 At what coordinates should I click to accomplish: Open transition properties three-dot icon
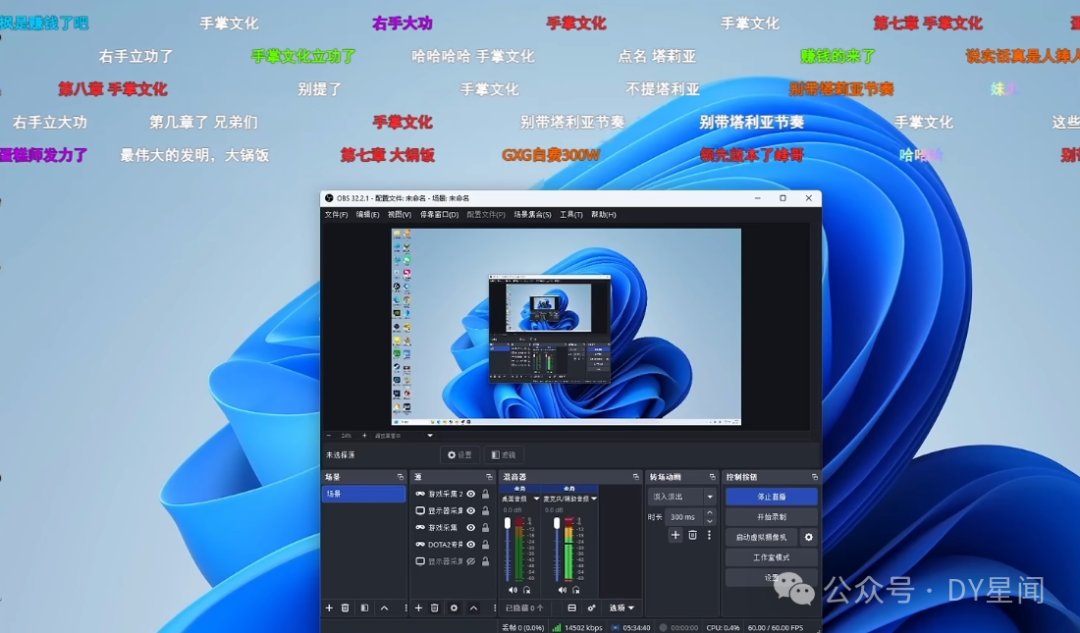pyautogui.click(x=709, y=535)
